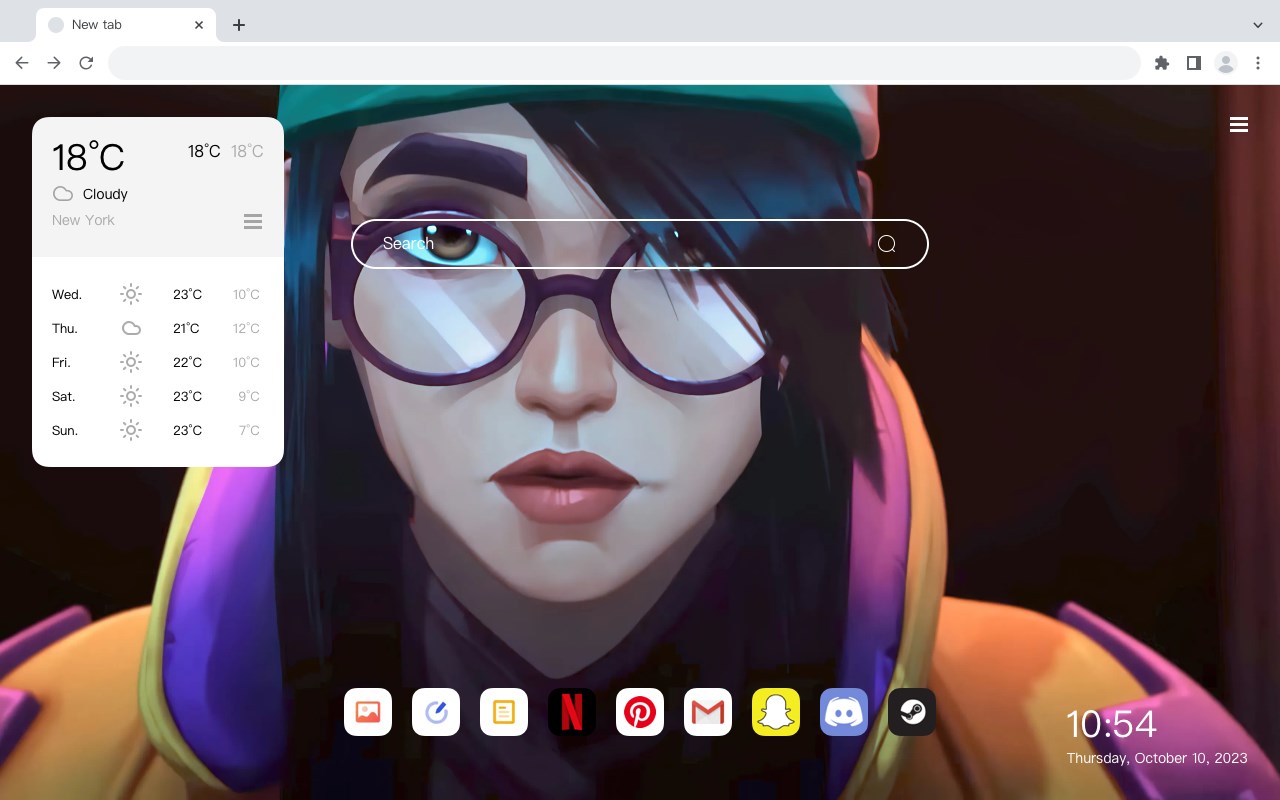The width and height of the screenshot is (1280, 800).
Task: Open the hamburger menu at top right of page
Action: (1239, 125)
